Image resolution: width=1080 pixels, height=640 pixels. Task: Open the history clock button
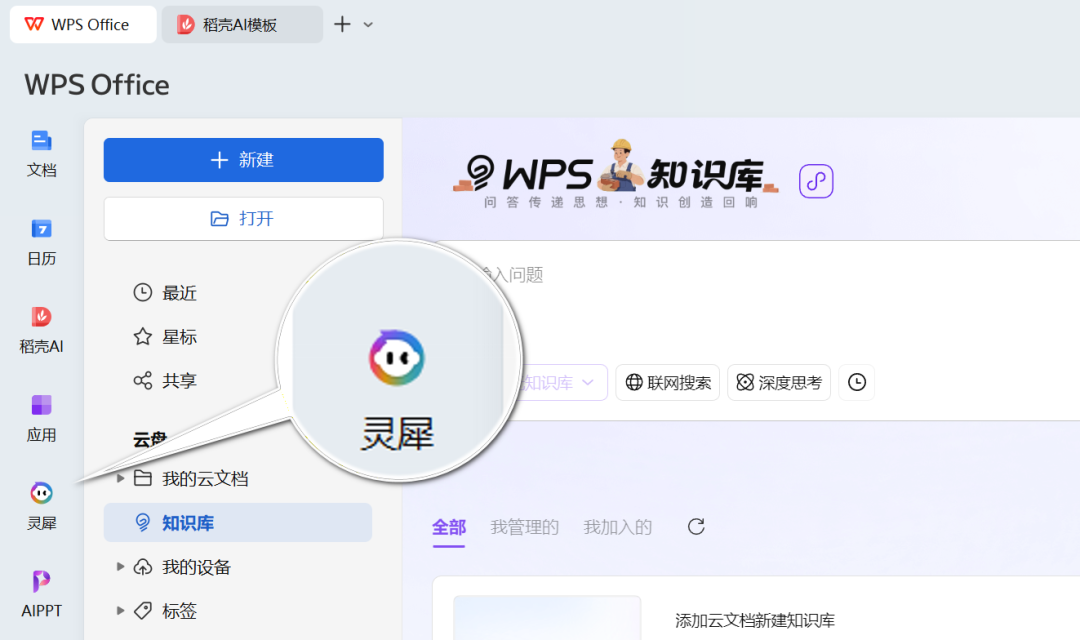tap(857, 382)
